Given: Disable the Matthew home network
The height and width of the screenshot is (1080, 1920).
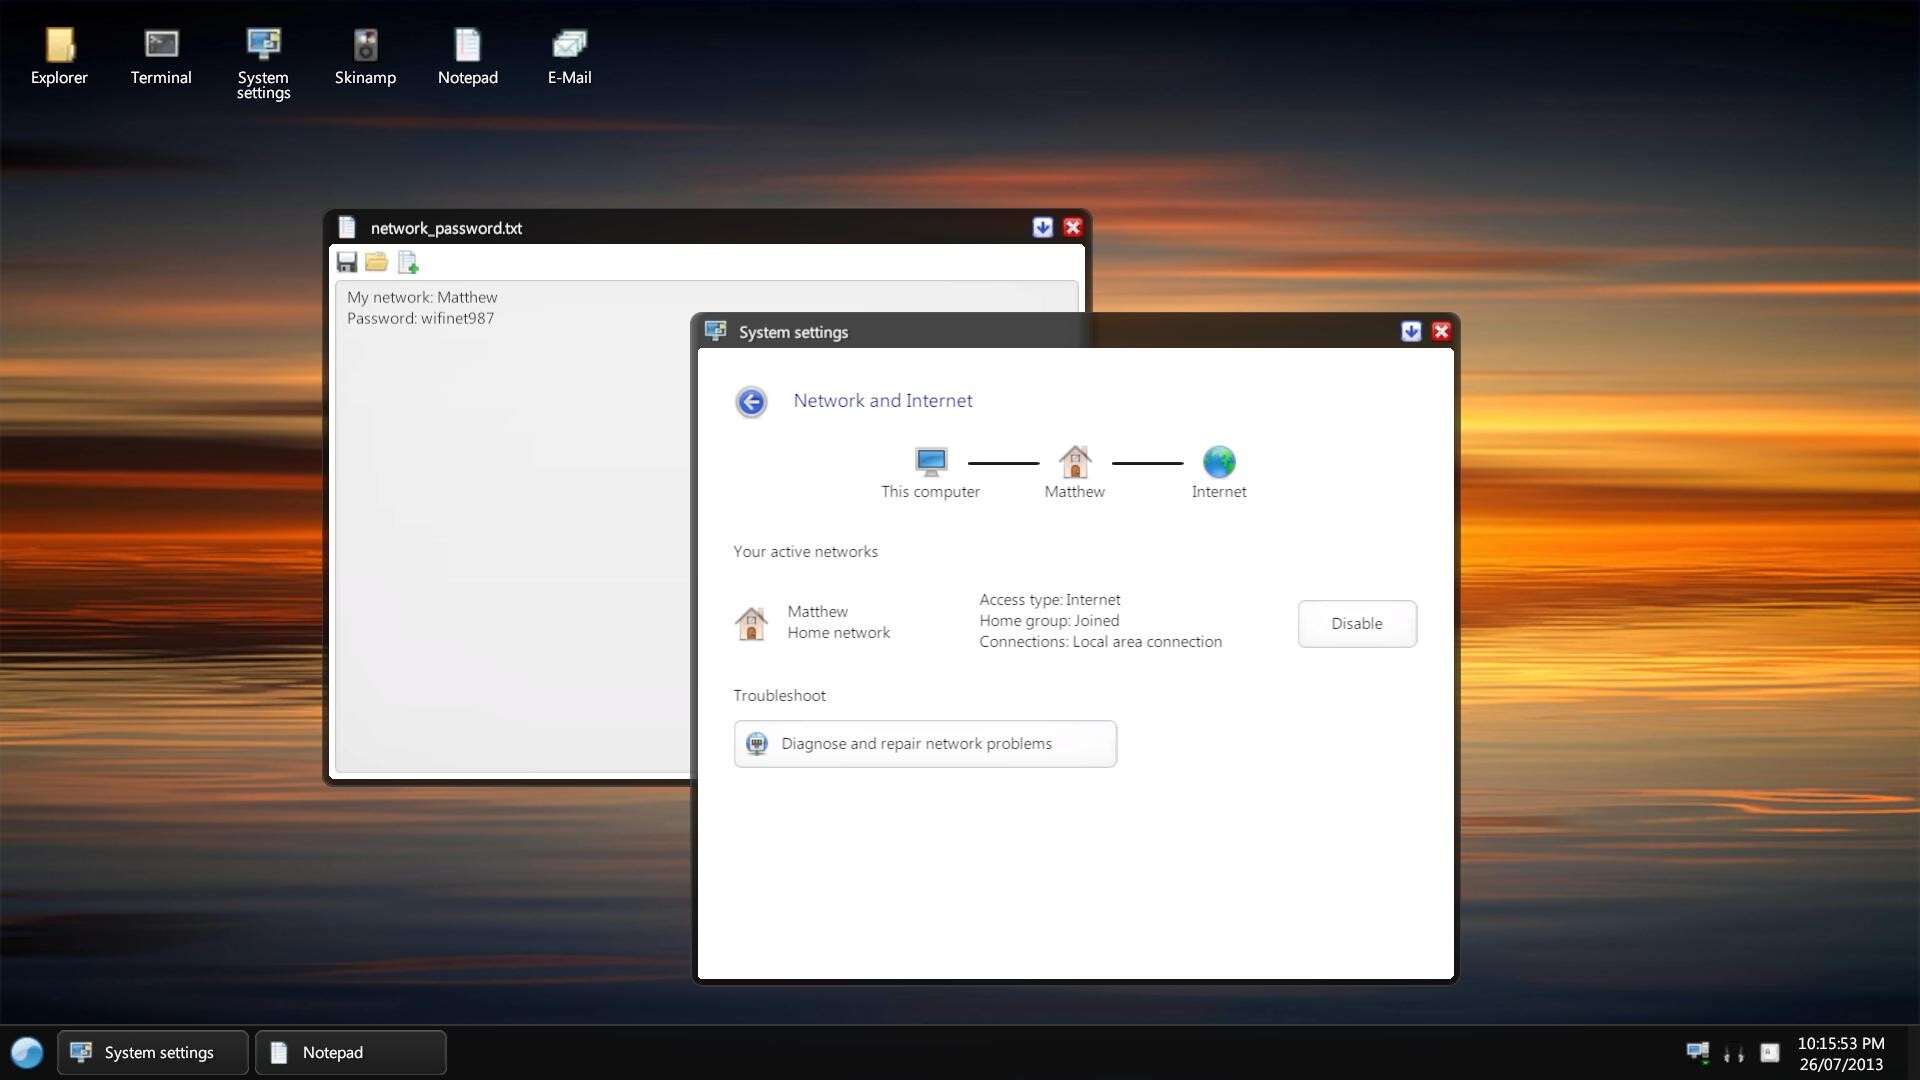Looking at the screenshot, I should click(x=1356, y=624).
